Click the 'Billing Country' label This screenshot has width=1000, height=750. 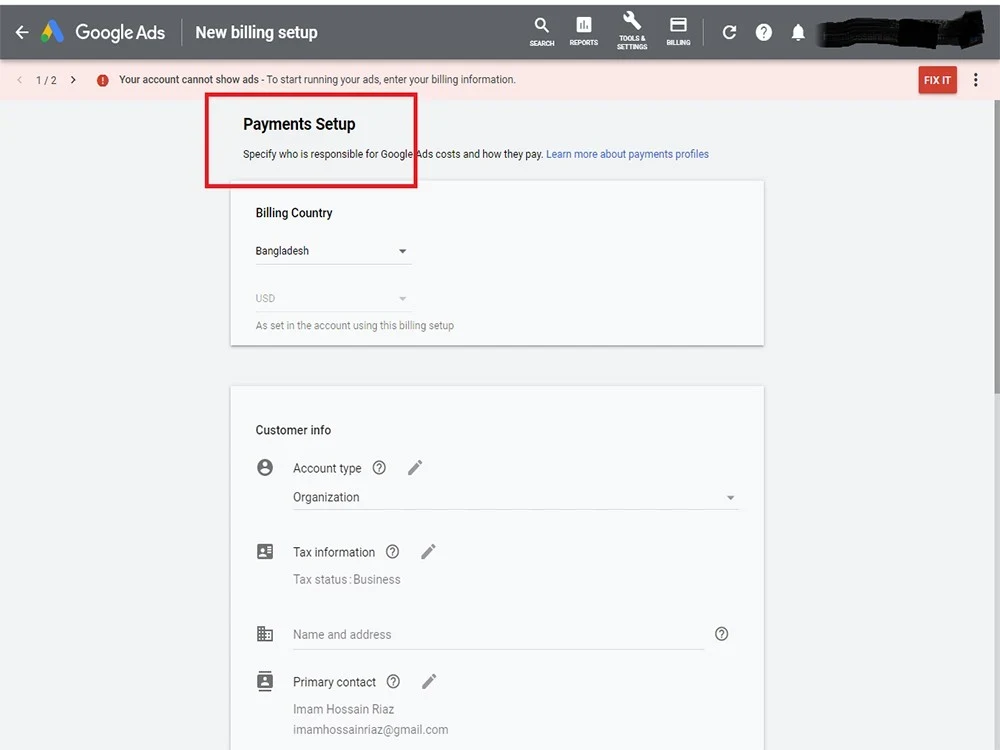294,213
